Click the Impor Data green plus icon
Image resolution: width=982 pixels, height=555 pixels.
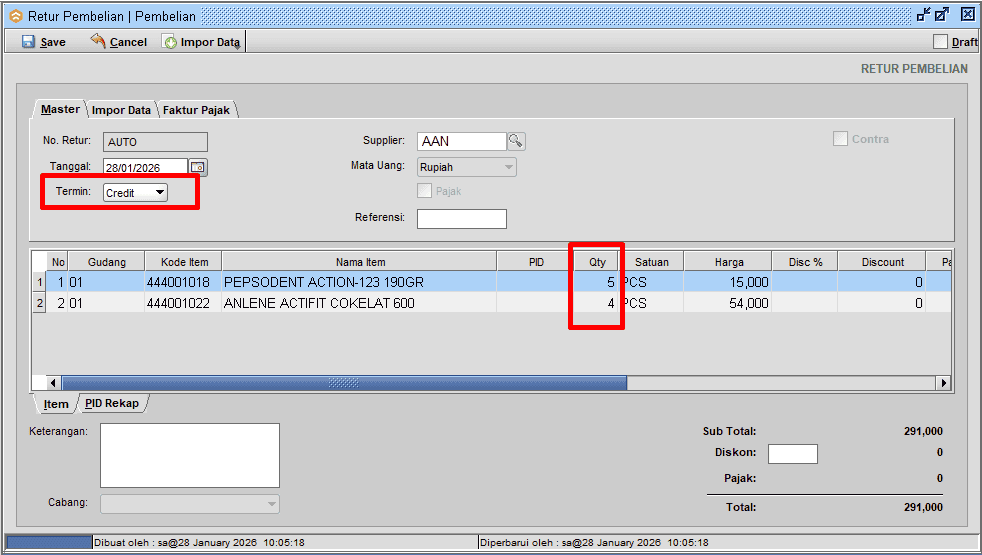[170, 42]
